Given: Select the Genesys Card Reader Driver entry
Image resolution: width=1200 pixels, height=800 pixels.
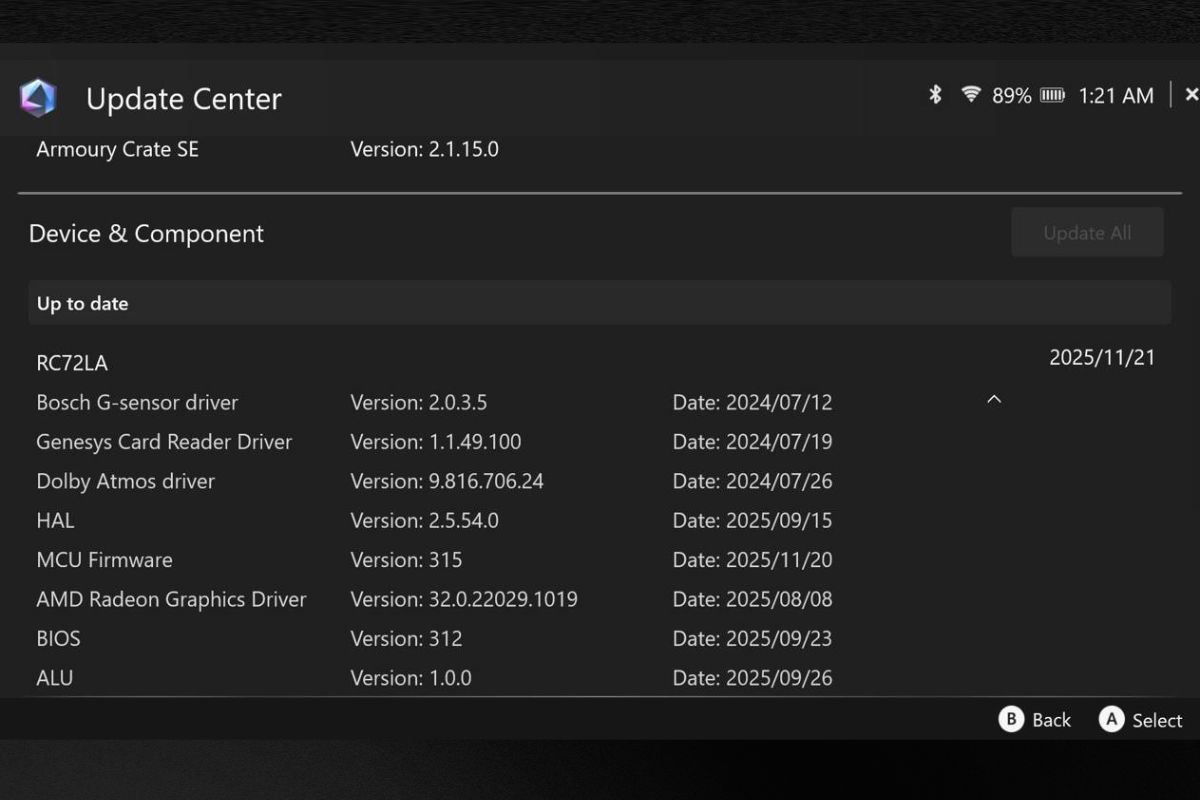Looking at the screenshot, I should (164, 442).
